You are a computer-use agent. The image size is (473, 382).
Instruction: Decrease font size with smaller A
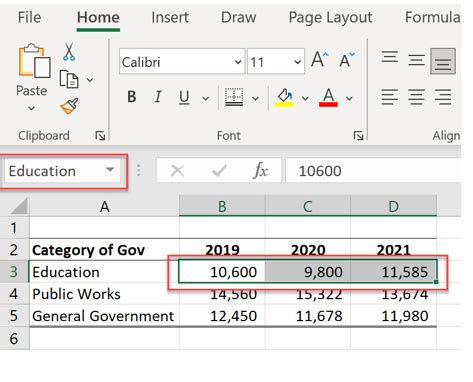(x=347, y=60)
